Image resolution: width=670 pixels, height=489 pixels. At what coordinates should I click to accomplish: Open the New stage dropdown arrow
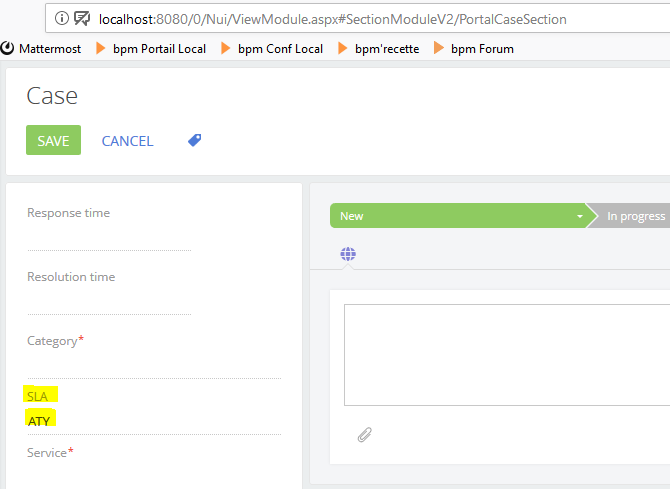tap(580, 216)
